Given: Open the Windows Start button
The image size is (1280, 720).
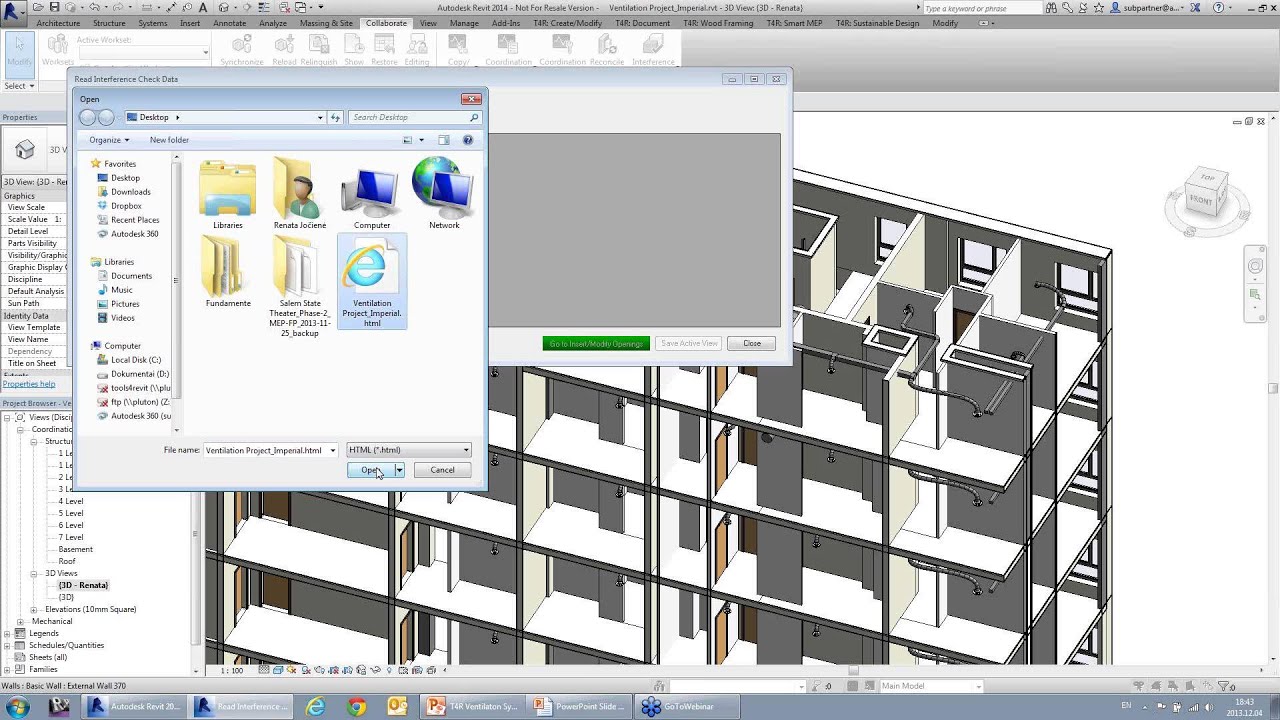Looking at the screenshot, I should [17, 706].
